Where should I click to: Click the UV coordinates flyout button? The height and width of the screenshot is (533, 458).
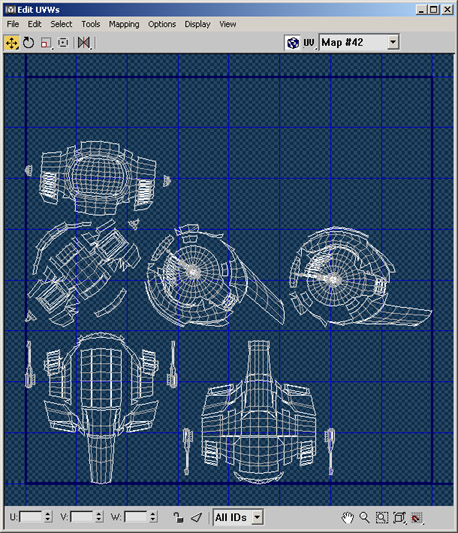(309, 43)
